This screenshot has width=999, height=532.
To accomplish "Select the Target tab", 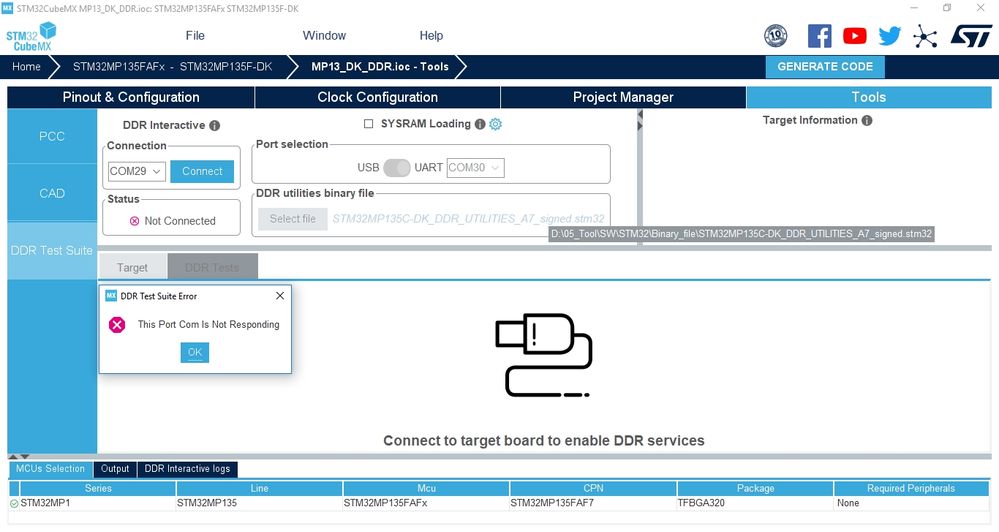I will point(133,268).
